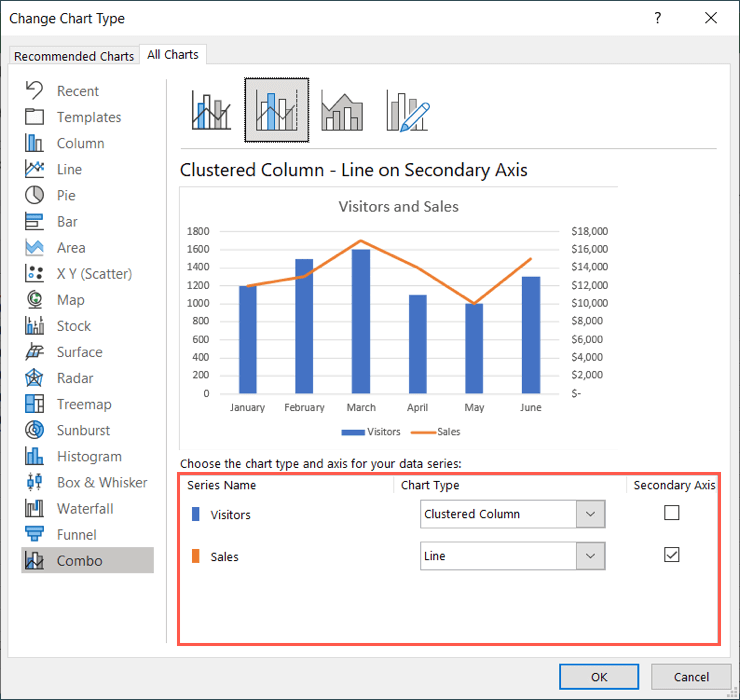Click the Clustered Column combo box text
This screenshot has width=740, height=700.
[472, 514]
